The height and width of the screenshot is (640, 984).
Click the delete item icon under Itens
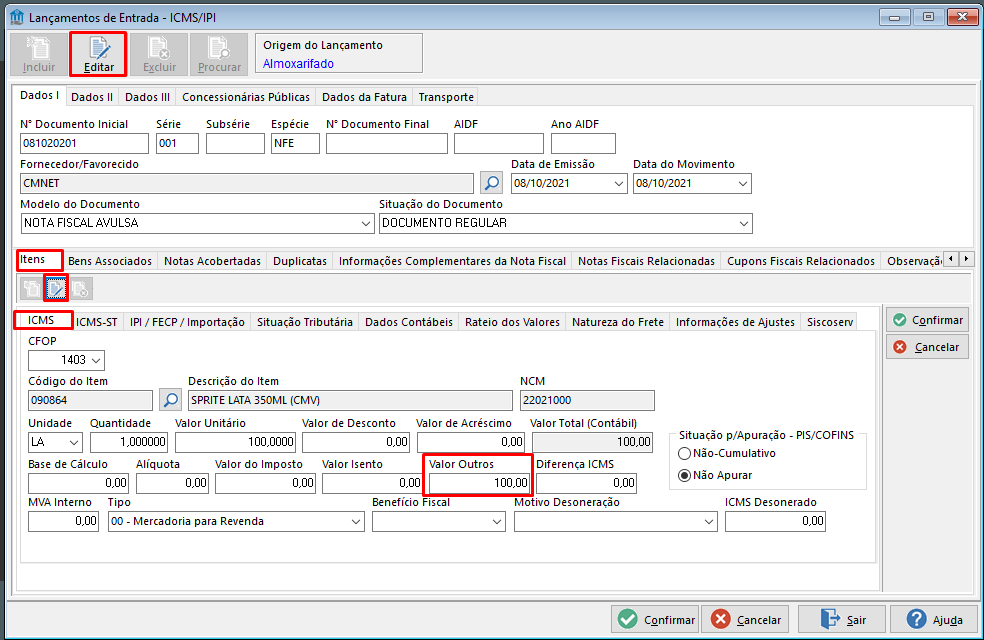[80, 289]
